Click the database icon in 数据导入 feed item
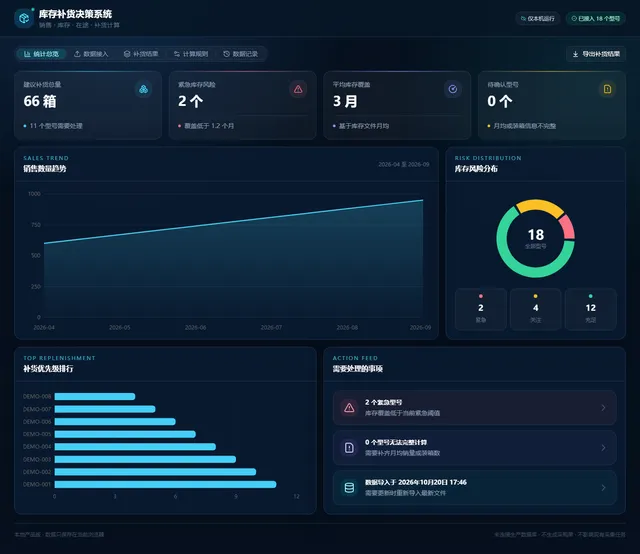This screenshot has height=554, width=640. point(349,487)
